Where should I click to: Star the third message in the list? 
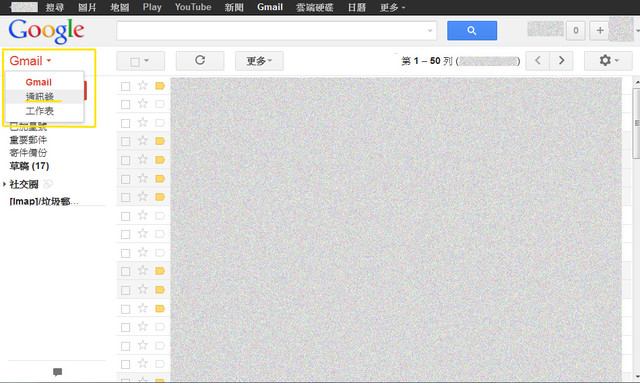coord(142,122)
